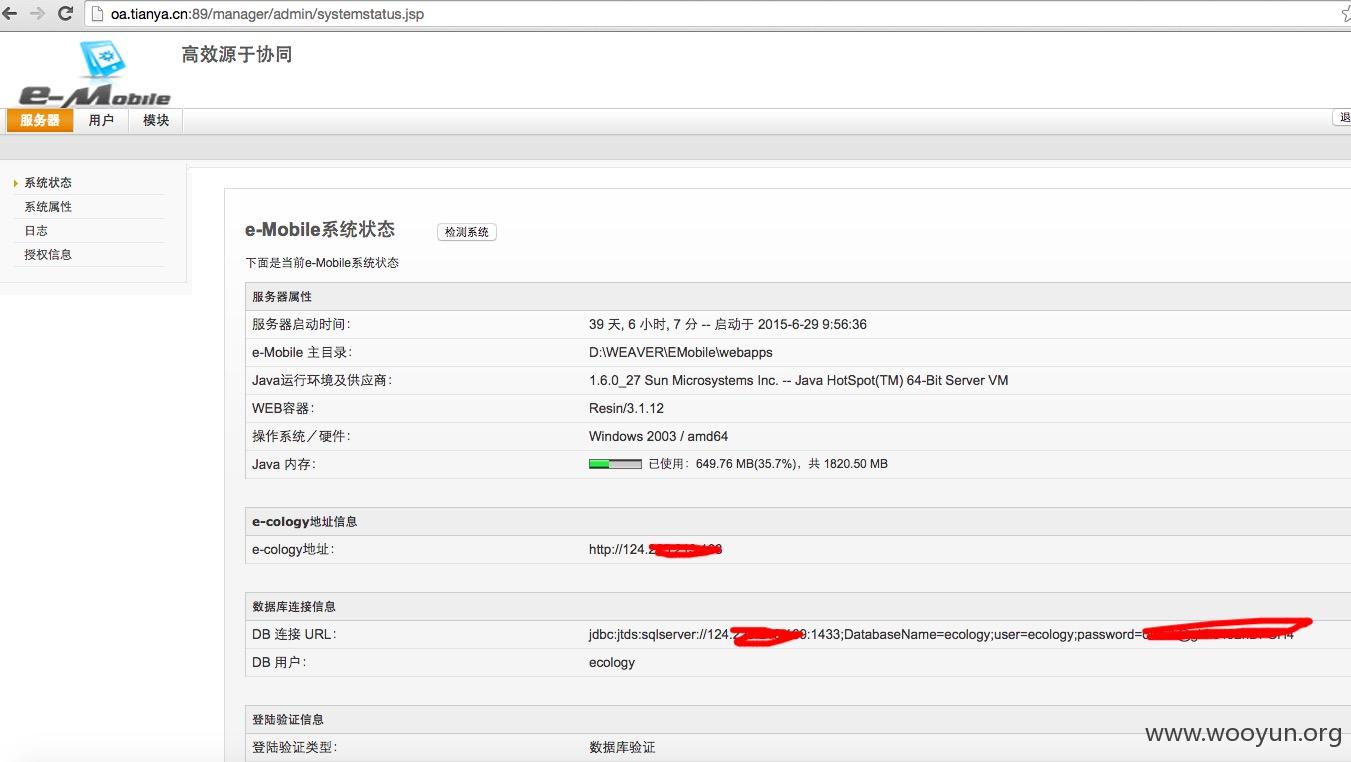Click the 检测系统 button

467,232
